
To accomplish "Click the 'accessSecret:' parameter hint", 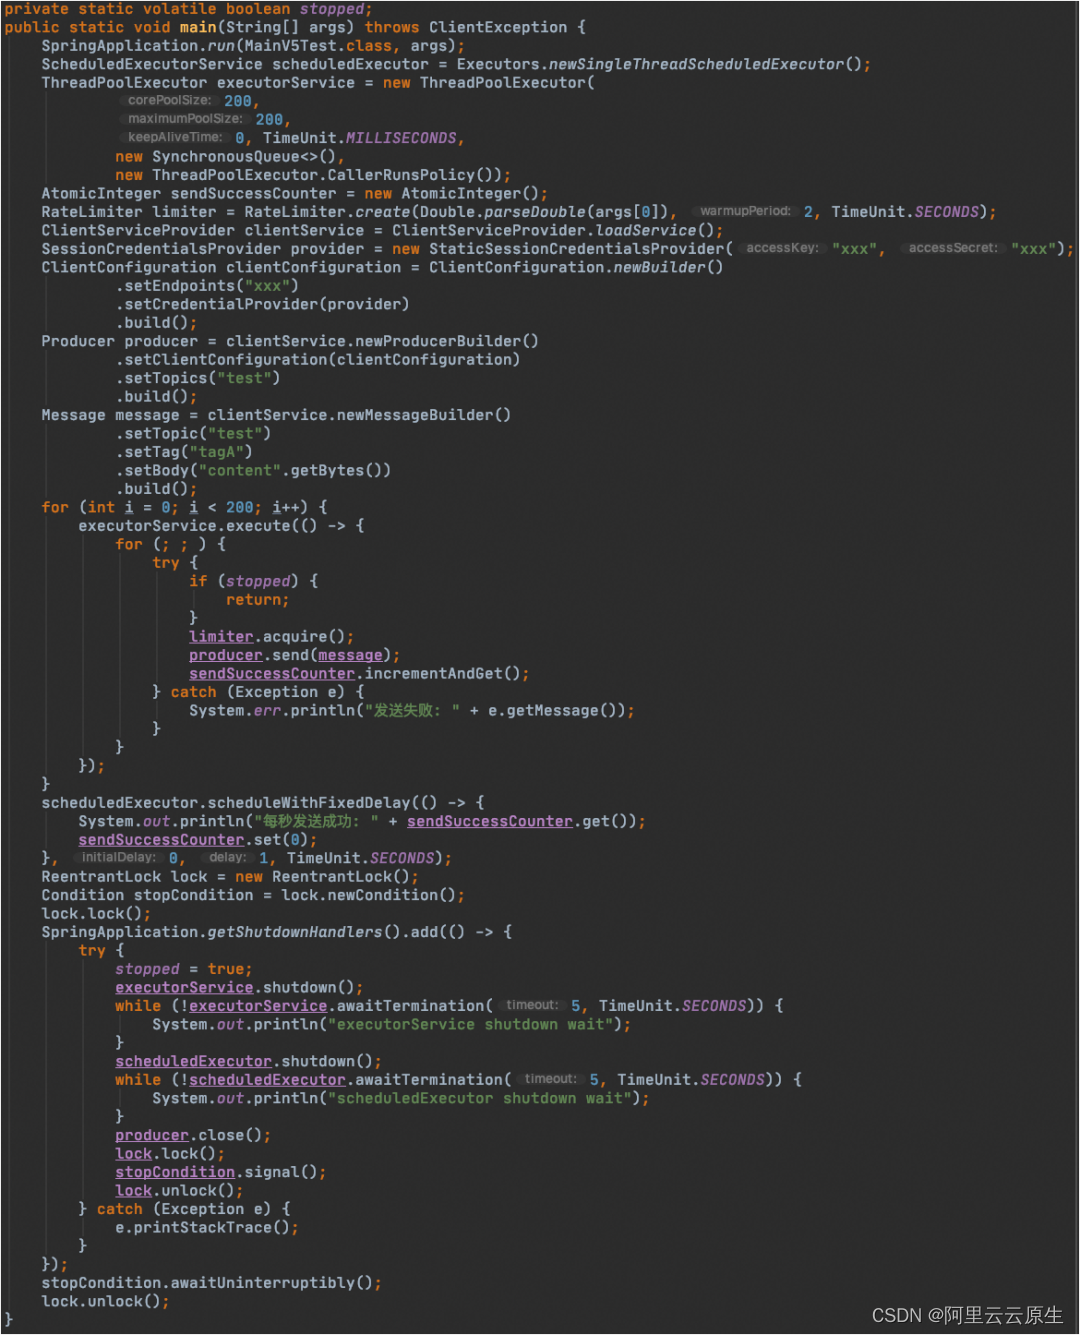I will point(953,248).
